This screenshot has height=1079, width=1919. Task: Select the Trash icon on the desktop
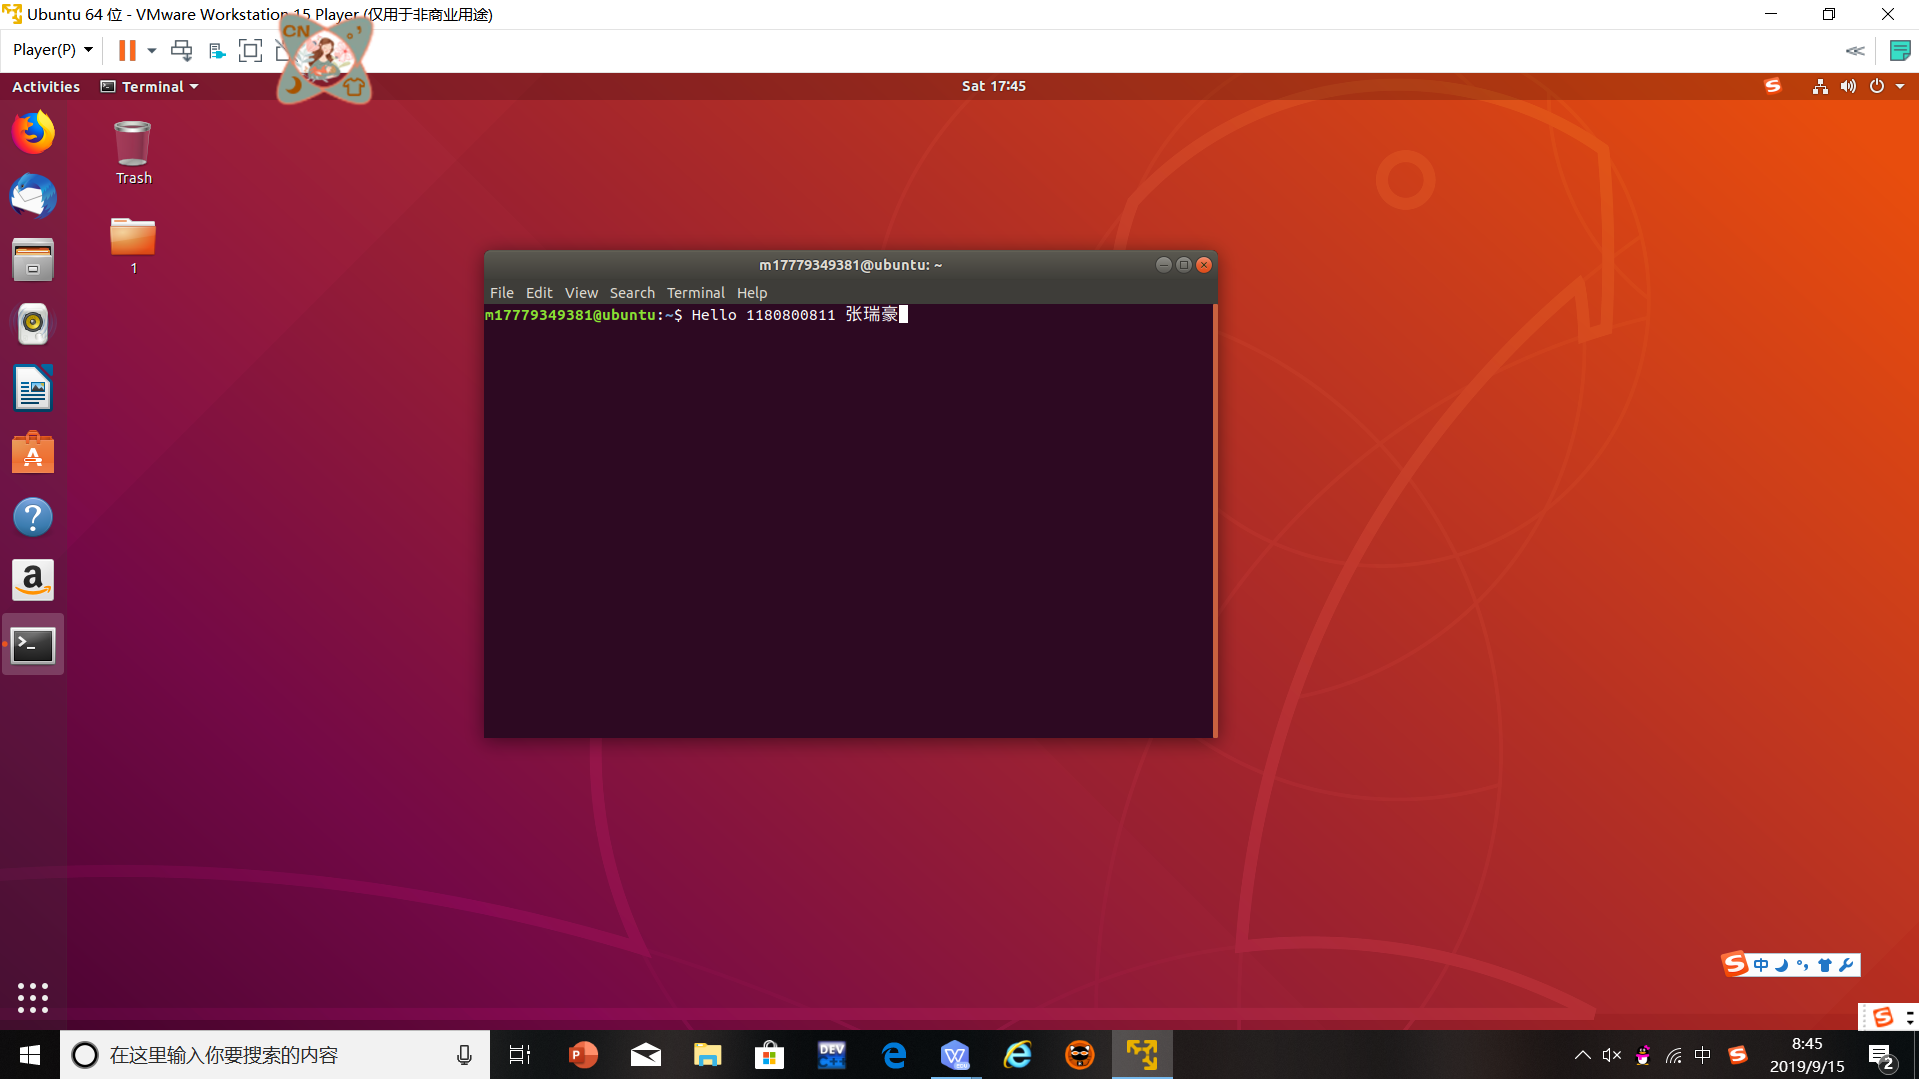click(x=133, y=152)
